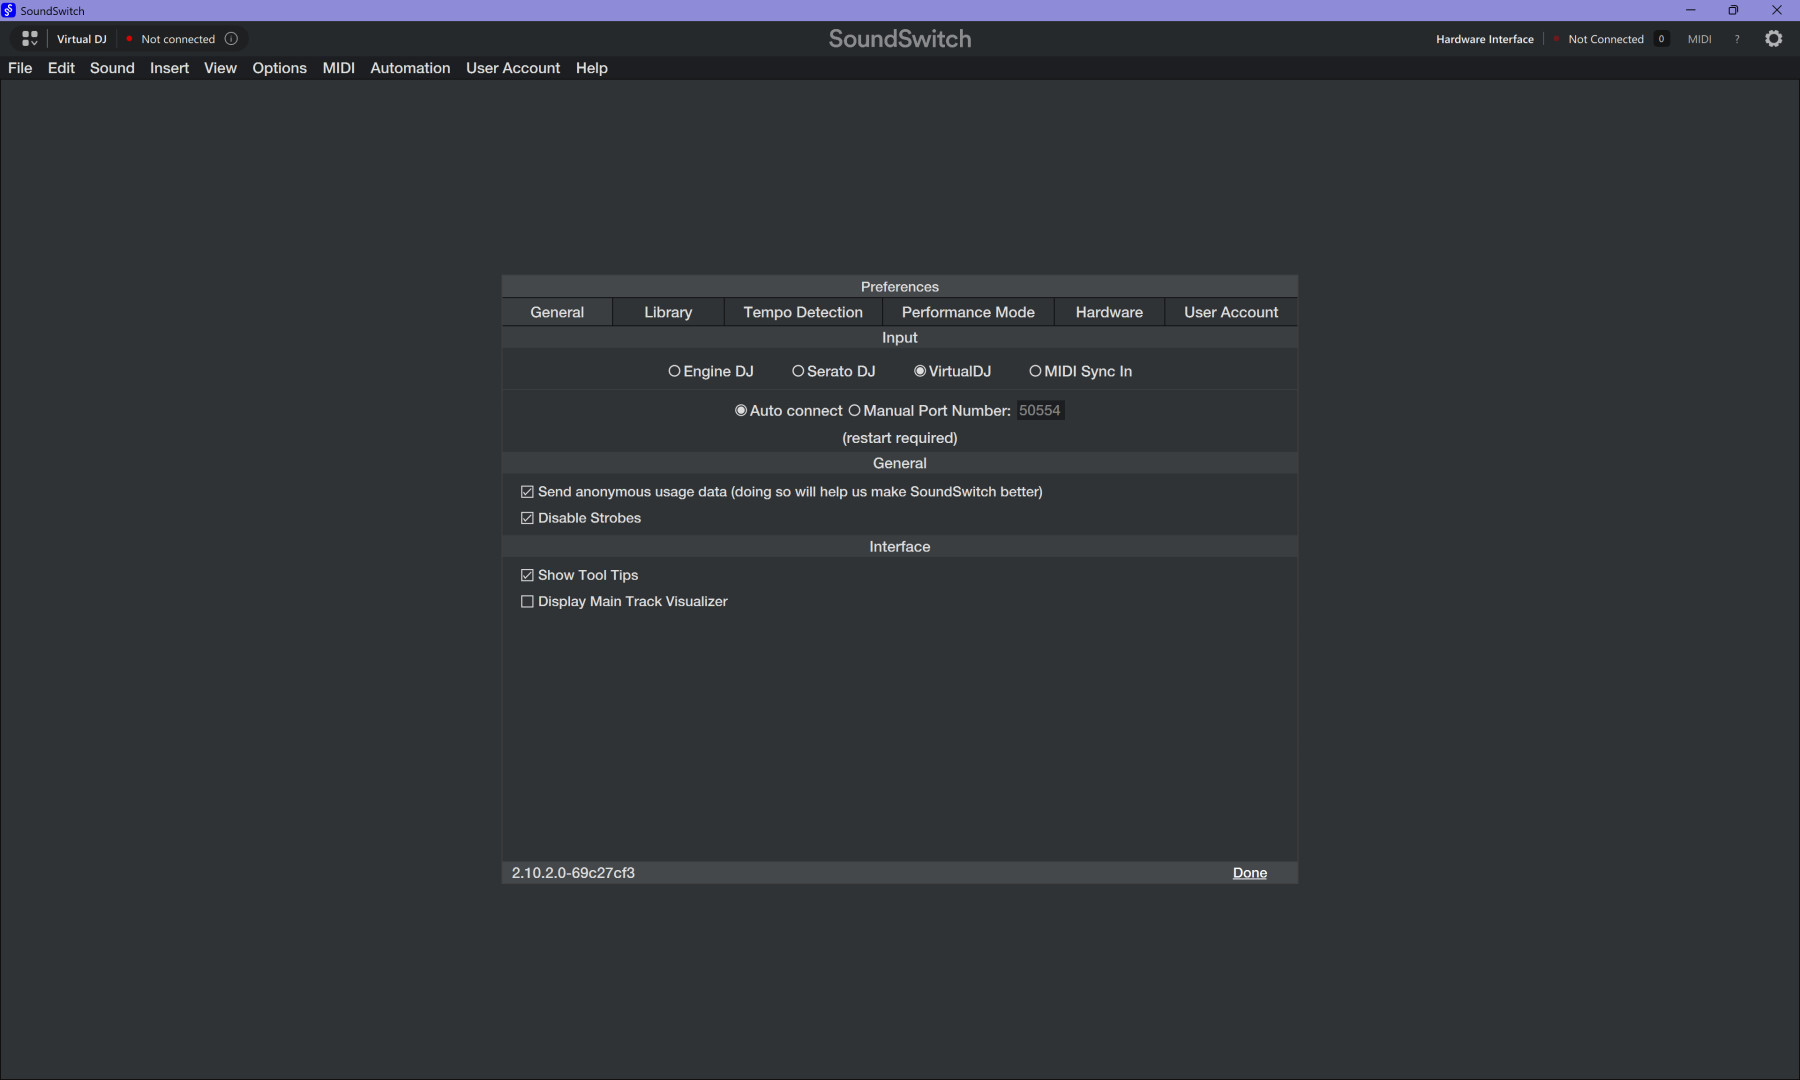The image size is (1800, 1080).
Task: Uncheck the Disable Strobes checkbox
Action: tap(527, 518)
